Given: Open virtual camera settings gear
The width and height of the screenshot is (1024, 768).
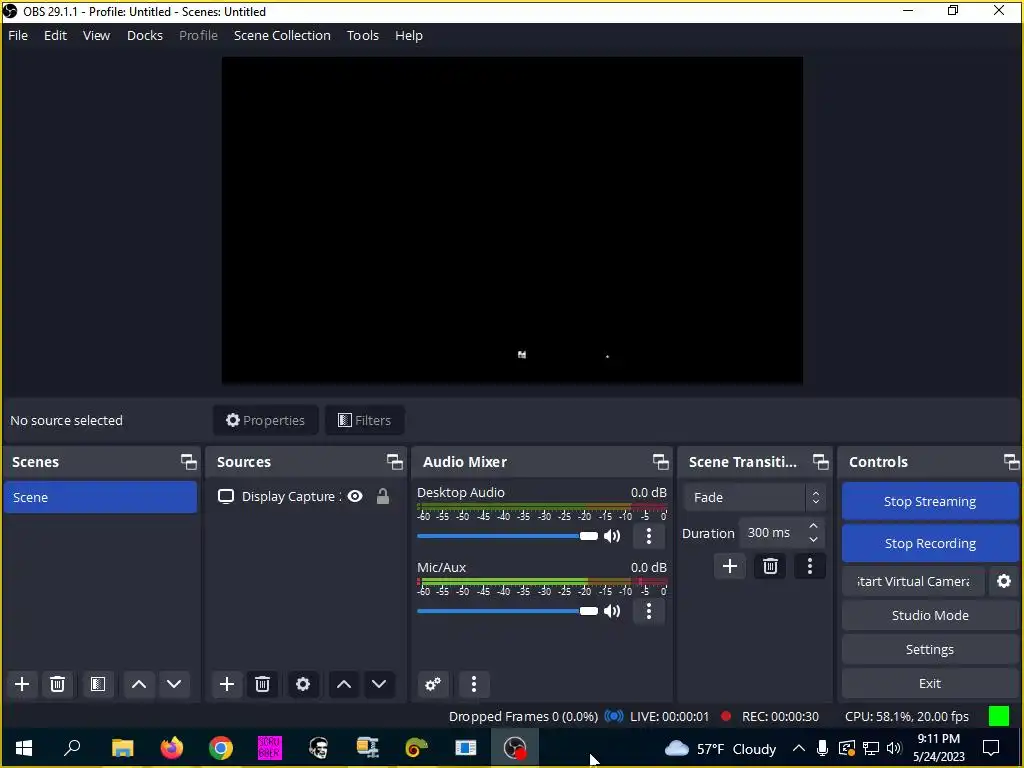Looking at the screenshot, I should (1004, 581).
